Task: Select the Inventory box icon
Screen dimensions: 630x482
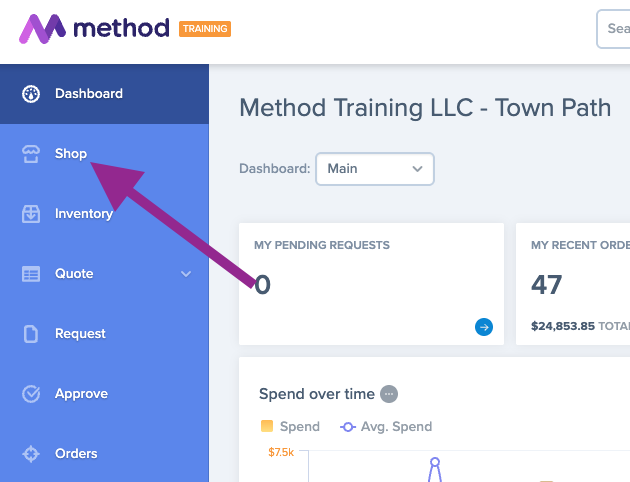Action: tap(31, 214)
